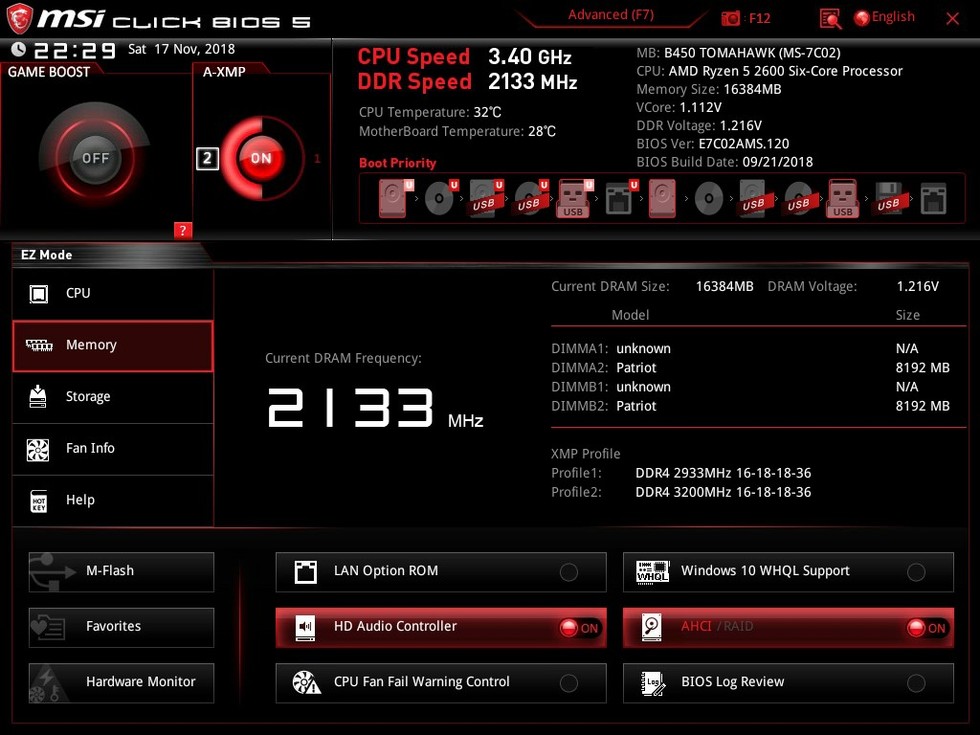The width and height of the screenshot is (980, 735).
Task: Select the legacy USB hard disk boot icon
Action: tap(753, 198)
